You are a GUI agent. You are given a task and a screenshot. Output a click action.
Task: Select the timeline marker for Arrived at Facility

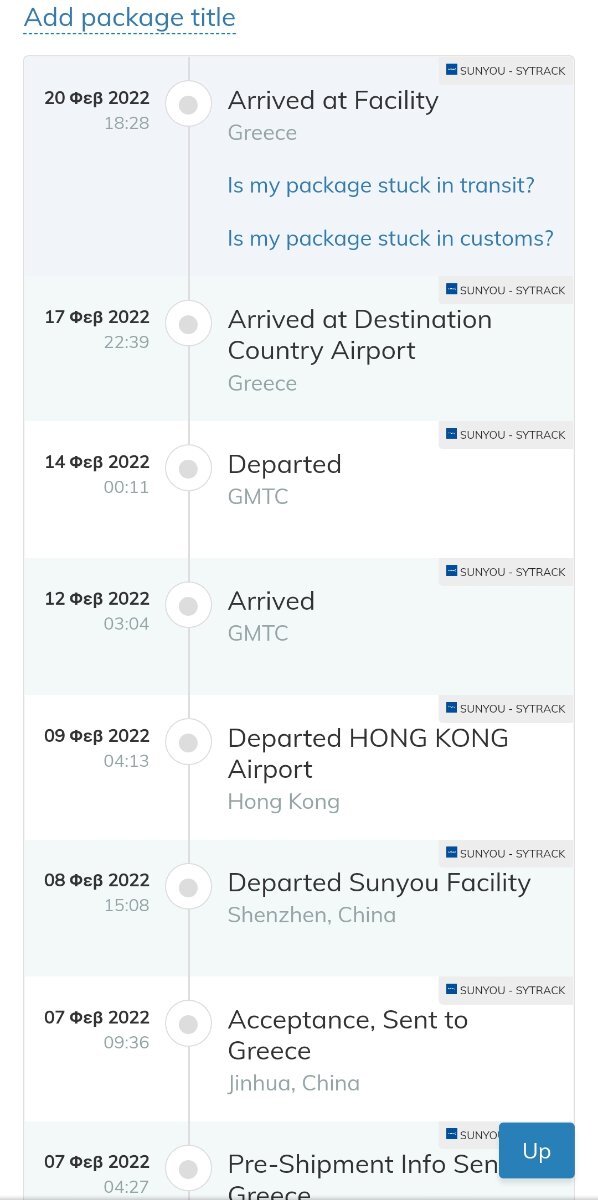(x=188, y=103)
